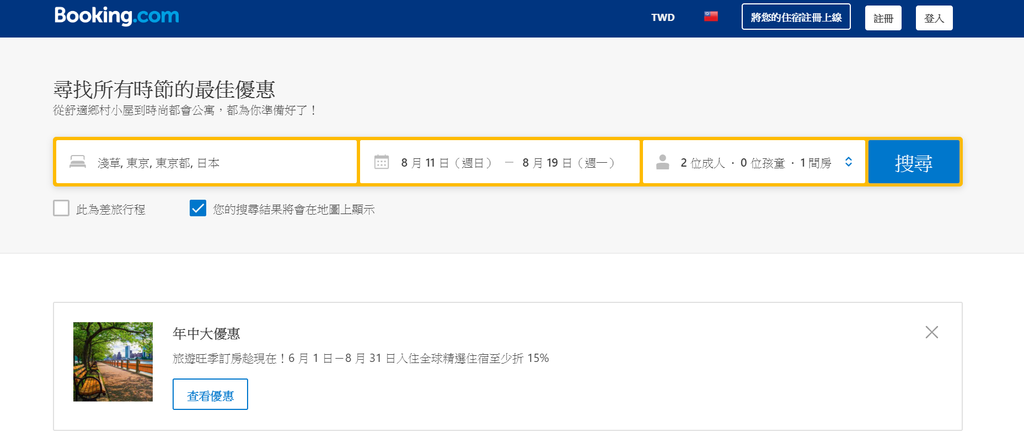Check the 此為差旅行程 checkbox
Viewport: 1024px width, 432px height.
[61, 209]
